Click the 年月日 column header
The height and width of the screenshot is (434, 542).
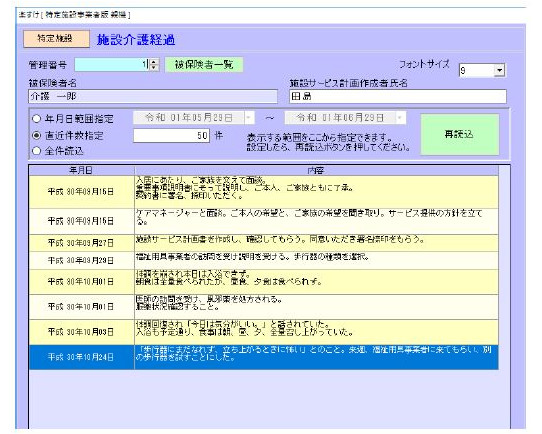point(82,170)
